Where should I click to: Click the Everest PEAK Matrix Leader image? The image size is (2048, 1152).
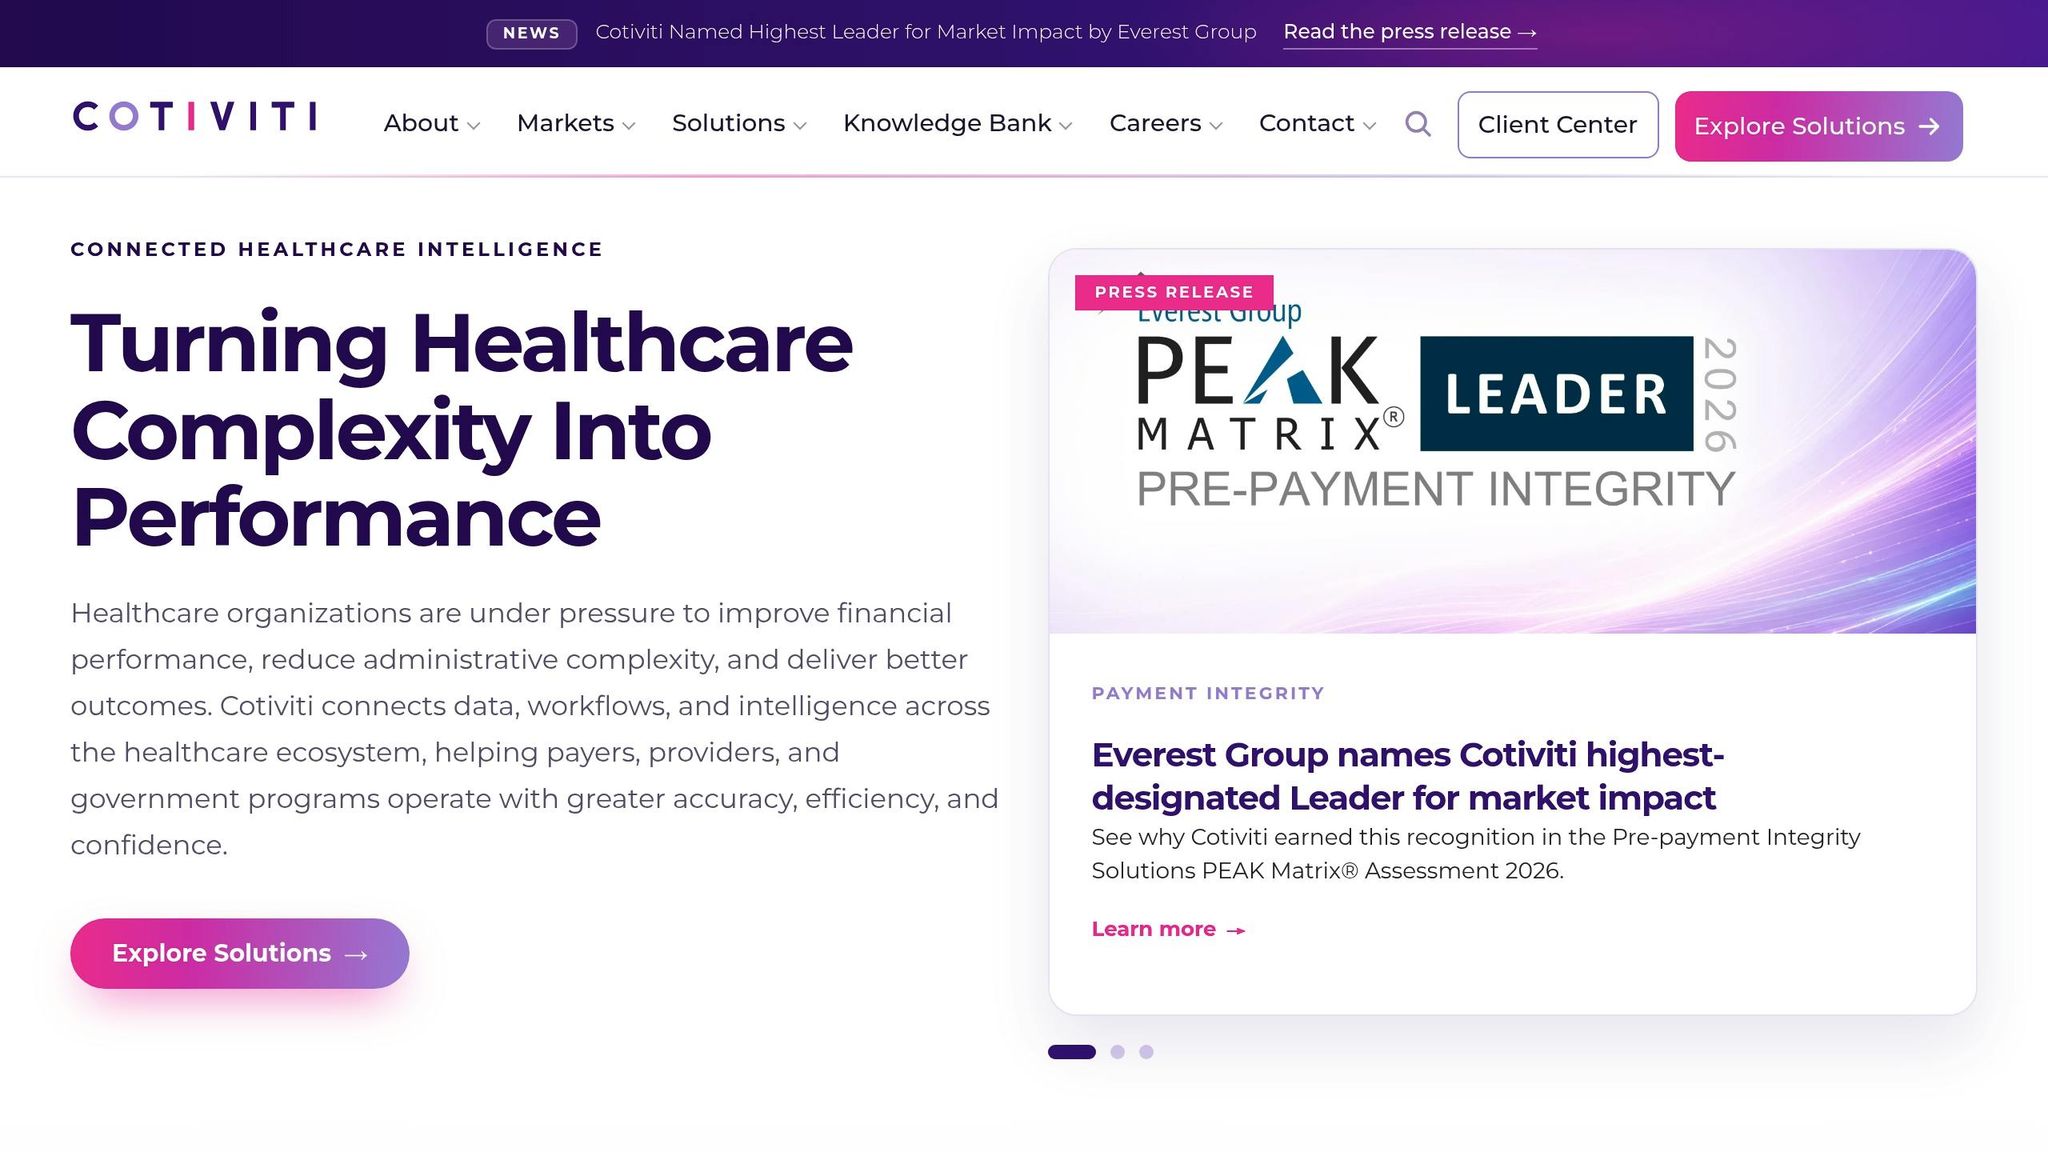point(1512,441)
